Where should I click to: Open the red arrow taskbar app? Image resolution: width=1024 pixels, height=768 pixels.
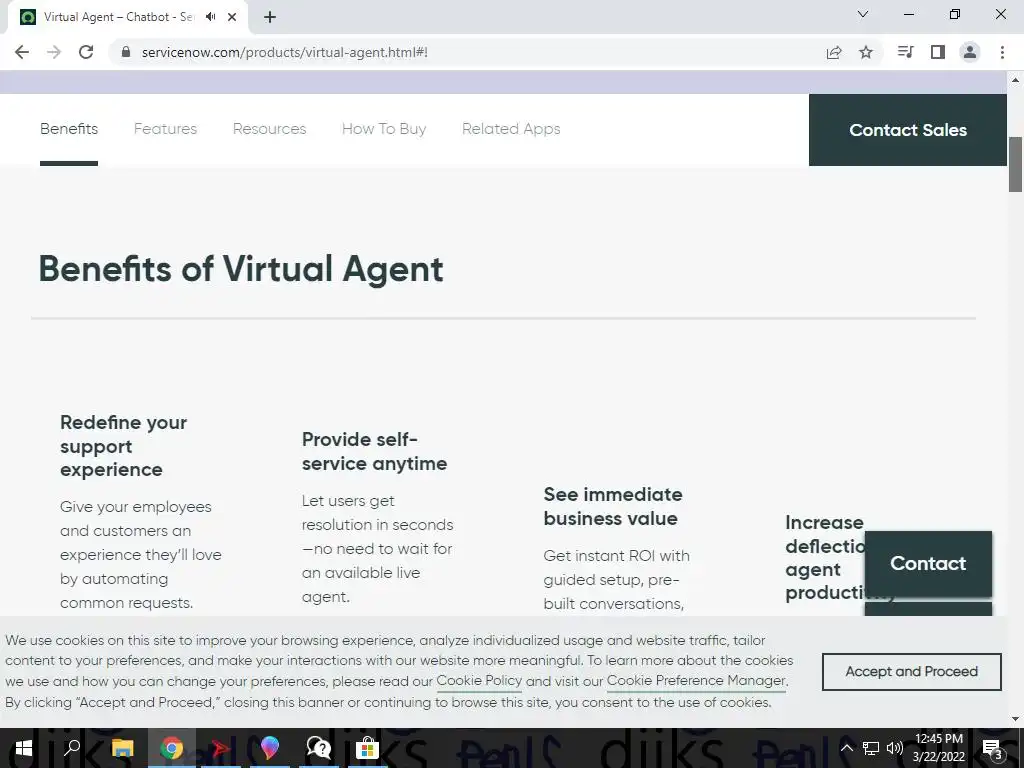[220, 748]
